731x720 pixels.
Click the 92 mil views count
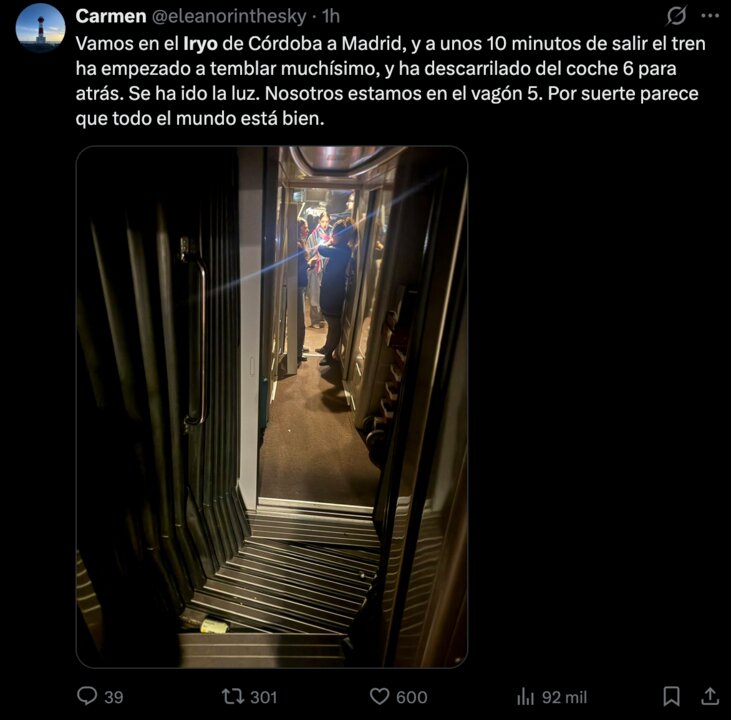[565, 697]
